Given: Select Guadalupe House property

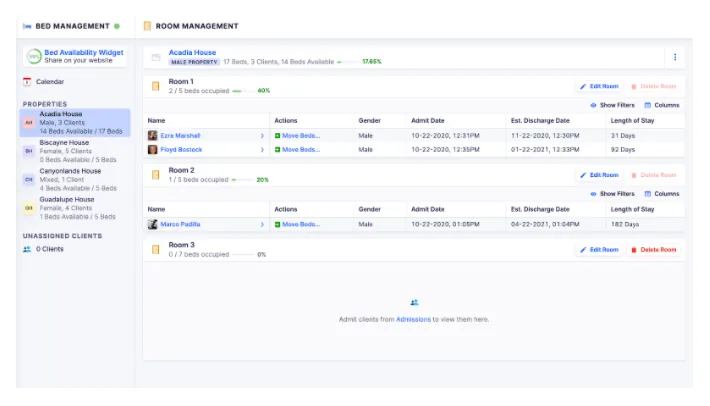Looking at the screenshot, I should point(75,208).
